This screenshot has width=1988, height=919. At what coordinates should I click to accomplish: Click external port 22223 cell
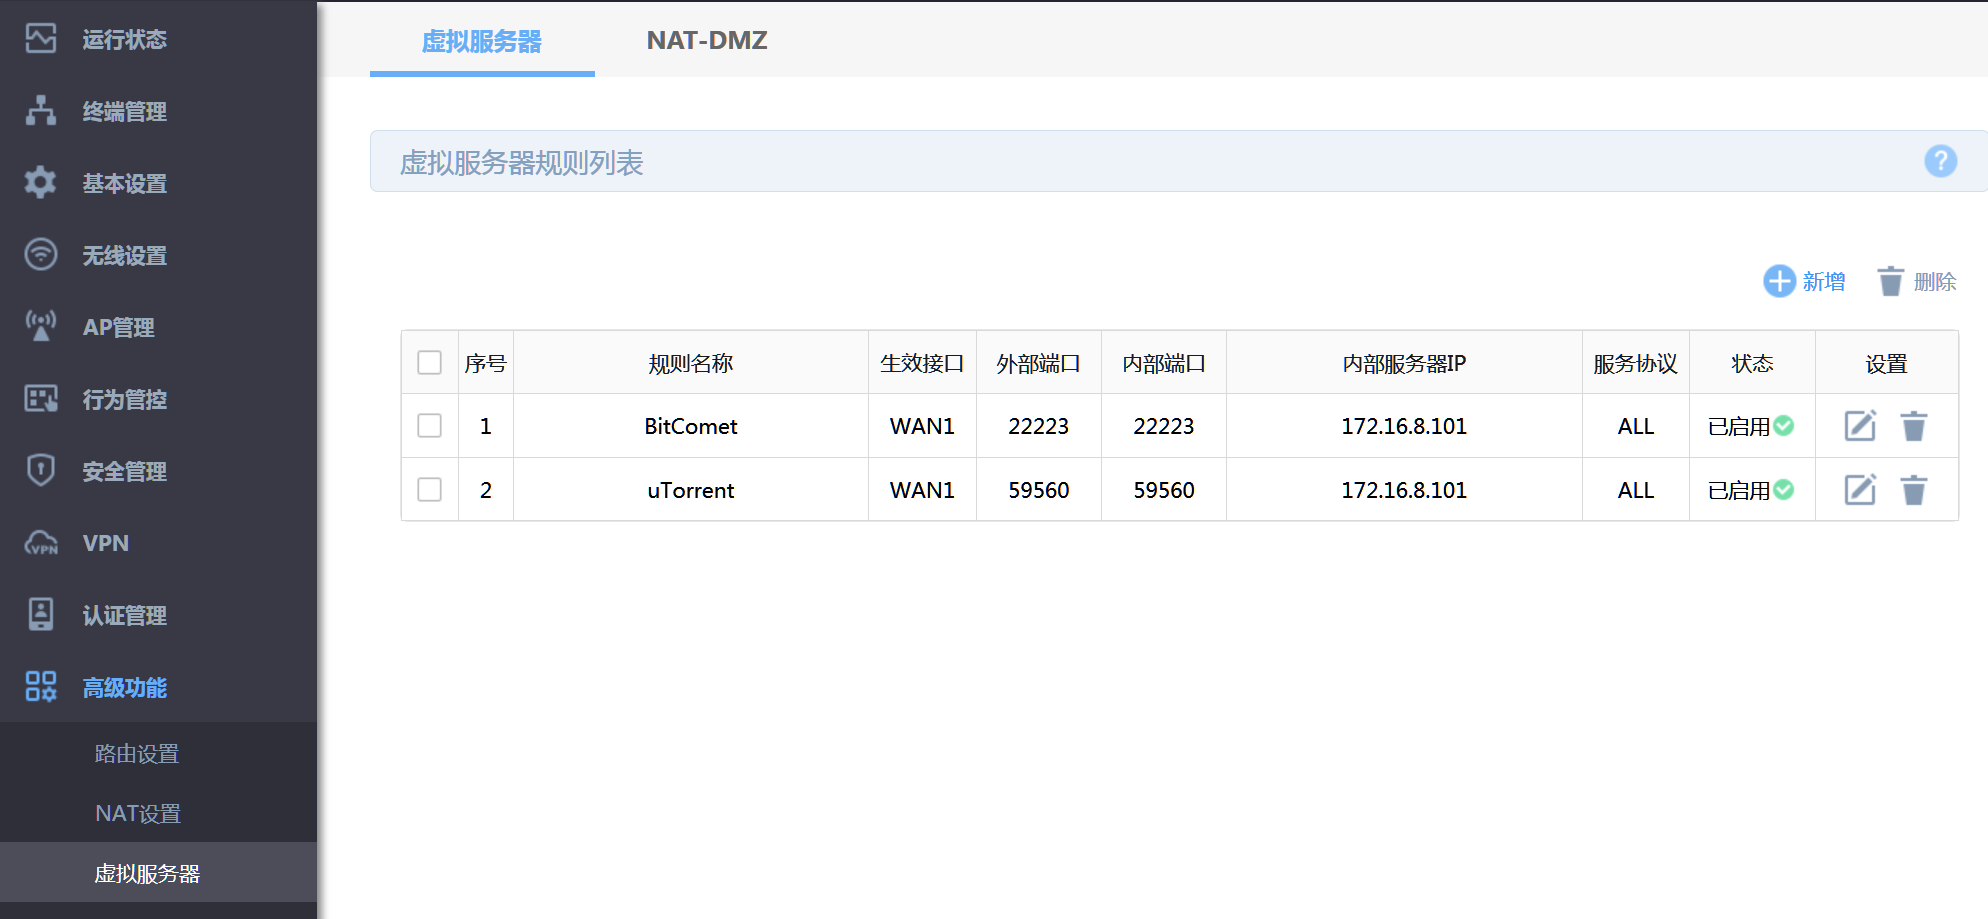pos(1039,426)
